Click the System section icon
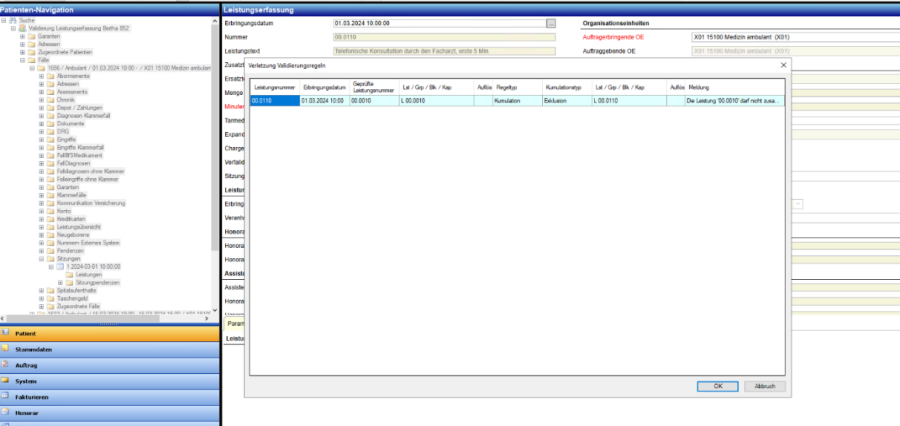The height and width of the screenshot is (426, 900). (5, 380)
